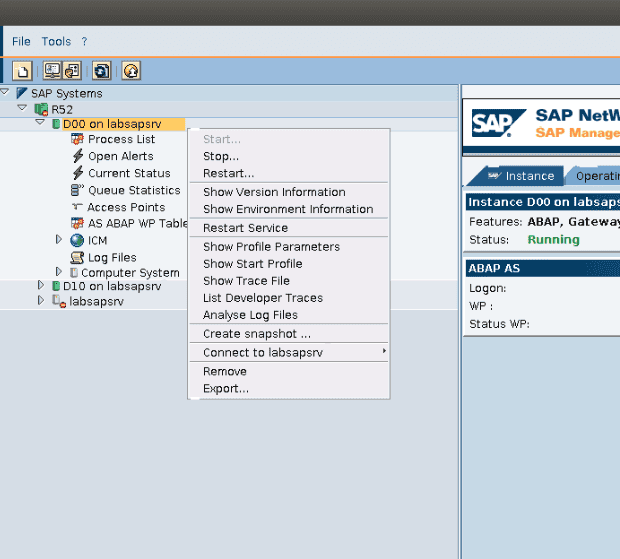Select the Open Alerts tree item
620x559 pixels.
121,156
